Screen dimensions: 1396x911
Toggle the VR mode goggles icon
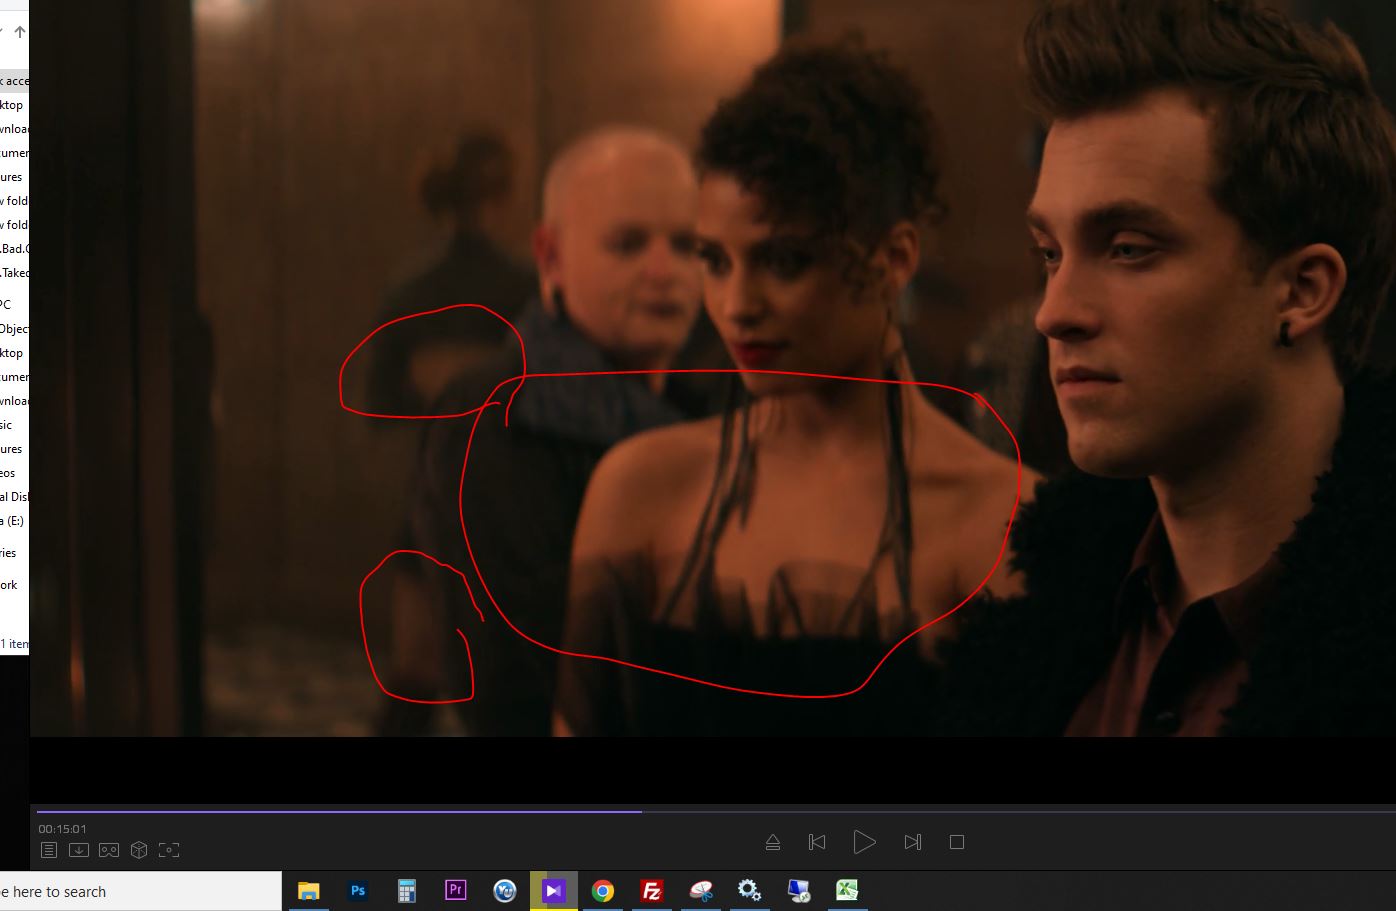click(109, 850)
